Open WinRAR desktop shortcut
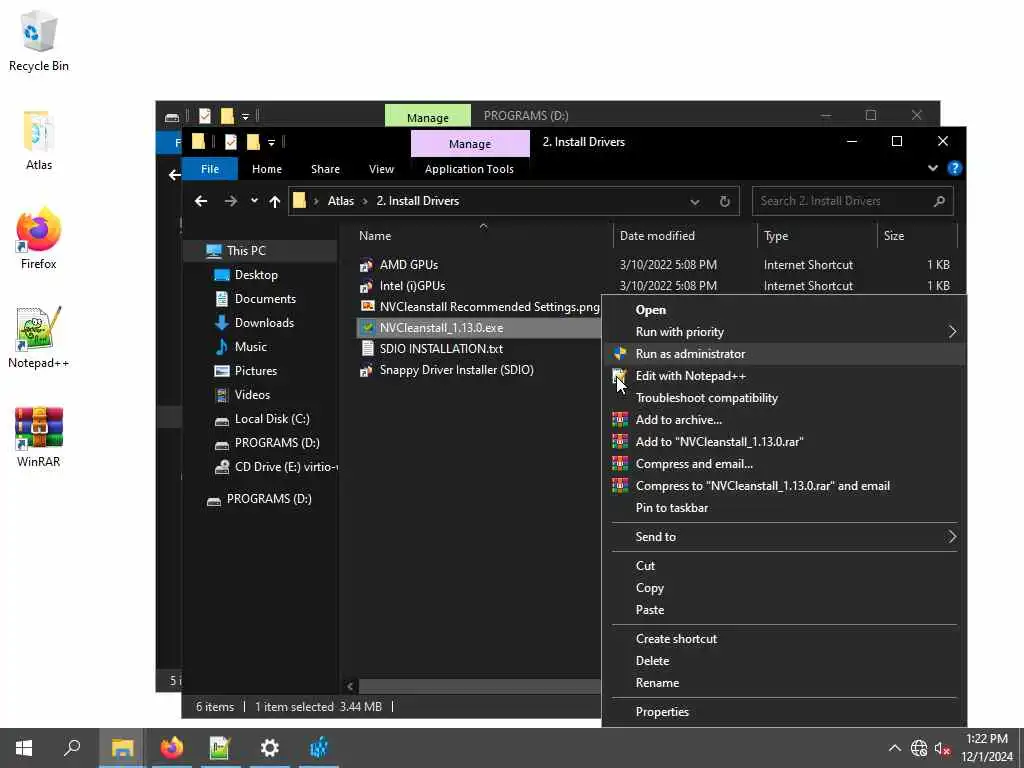This screenshot has height=768, width=1024. click(x=39, y=436)
